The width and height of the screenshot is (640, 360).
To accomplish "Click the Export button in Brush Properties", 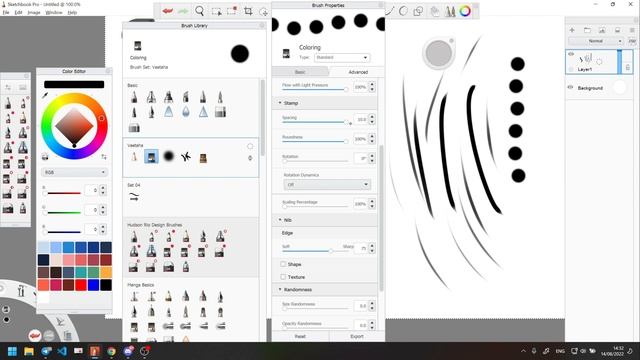I will [357, 336].
